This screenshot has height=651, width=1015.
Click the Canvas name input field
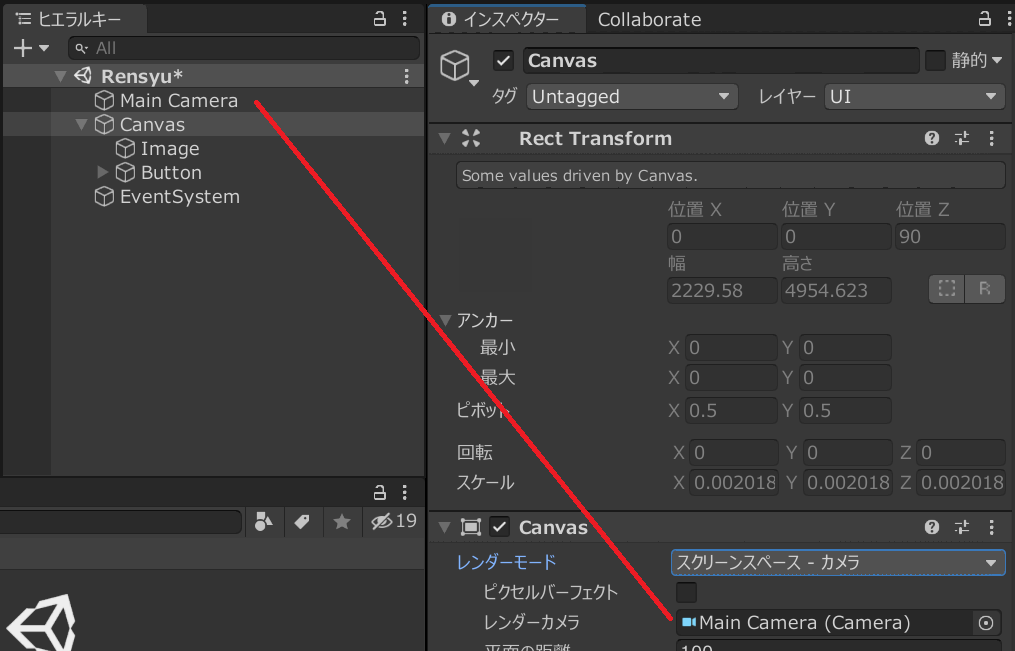coord(720,61)
